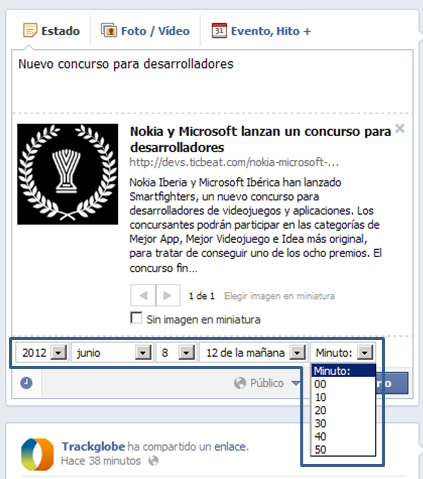Choose minute 00 in the dropdown list

pyautogui.click(x=343, y=384)
